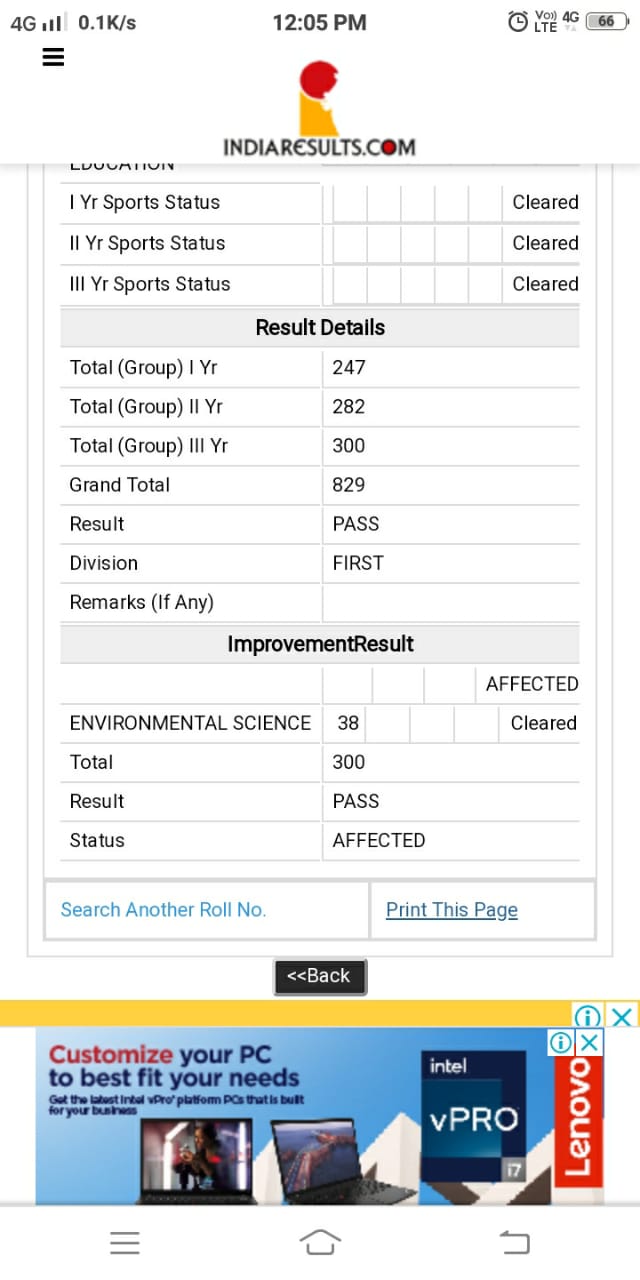
Task: Tap the alarm clock status icon
Action: coord(517,21)
